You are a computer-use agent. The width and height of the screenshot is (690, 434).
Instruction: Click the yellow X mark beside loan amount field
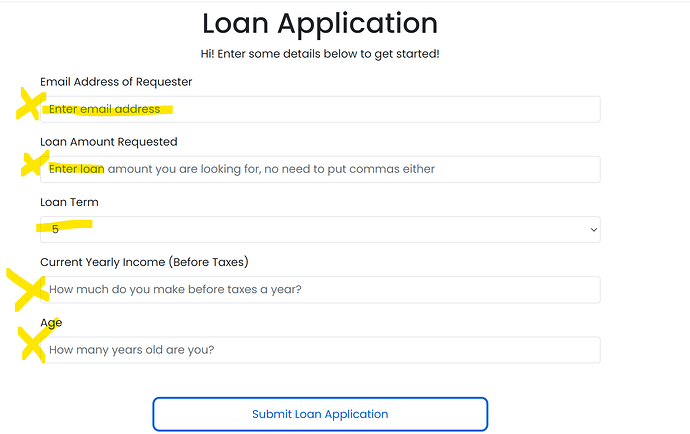click(x=35, y=163)
